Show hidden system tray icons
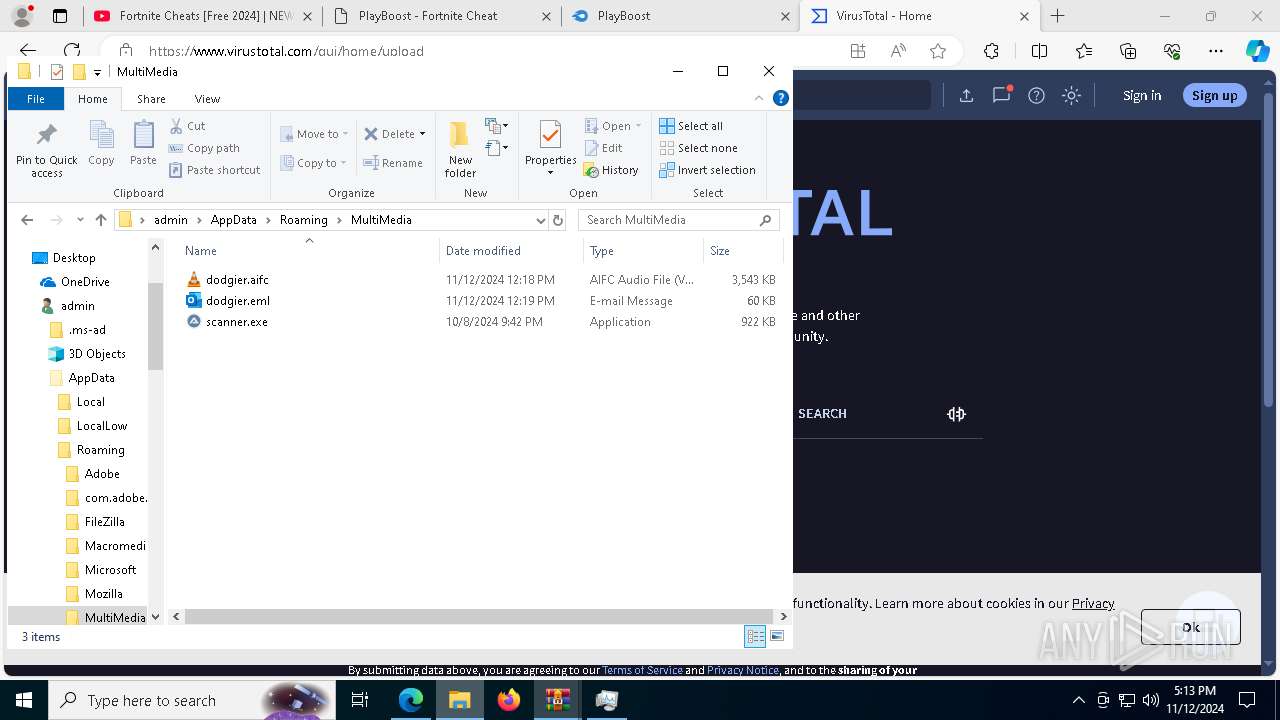The image size is (1280, 720). [1078, 700]
